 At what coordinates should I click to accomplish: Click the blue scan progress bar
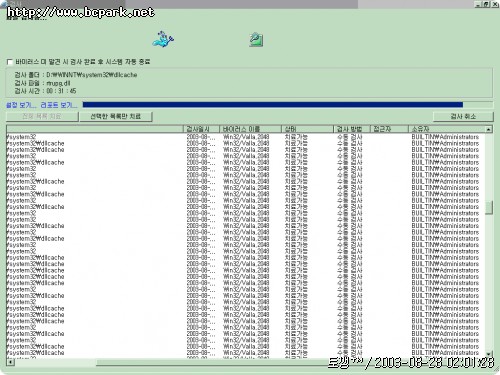273,105
